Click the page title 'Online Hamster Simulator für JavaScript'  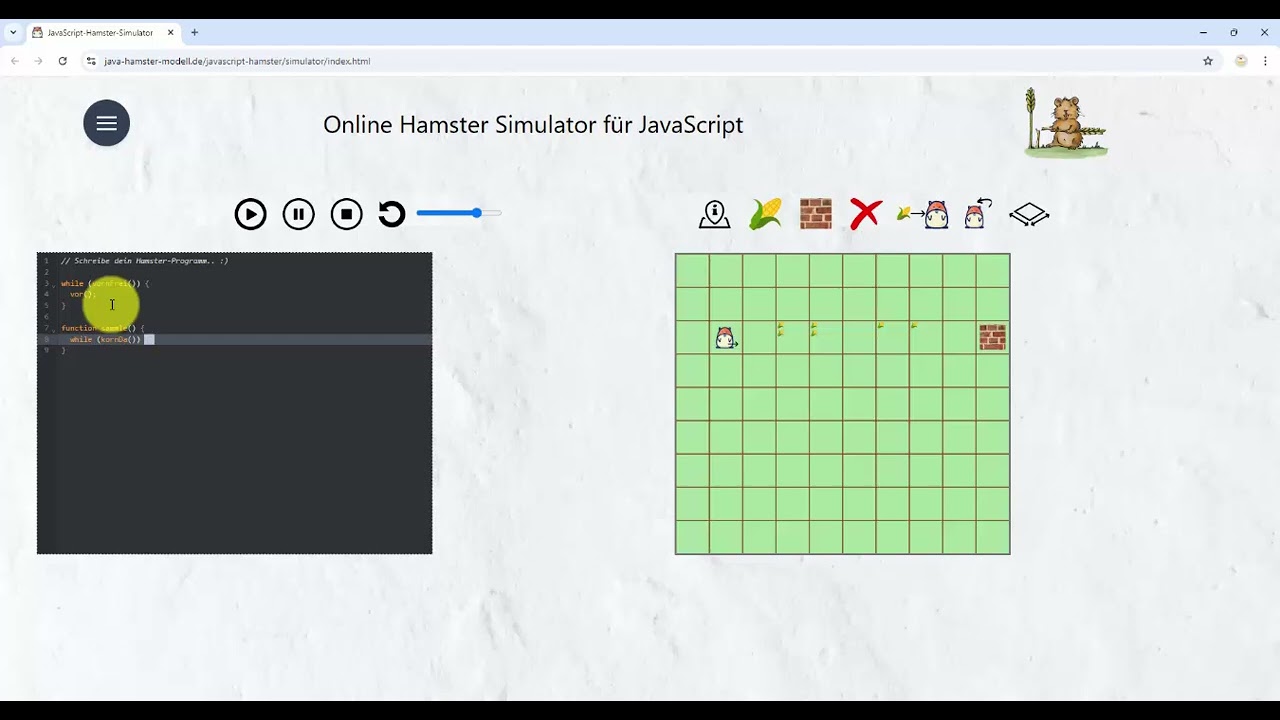(533, 125)
